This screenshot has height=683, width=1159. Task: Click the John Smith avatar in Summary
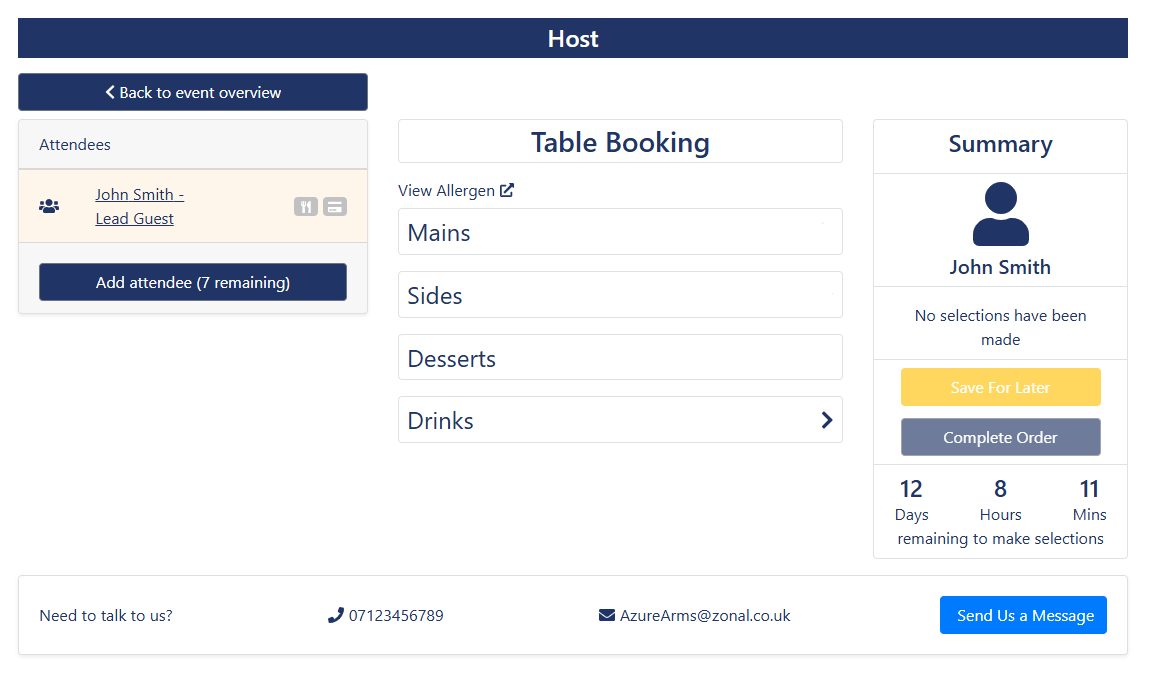(1000, 214)
